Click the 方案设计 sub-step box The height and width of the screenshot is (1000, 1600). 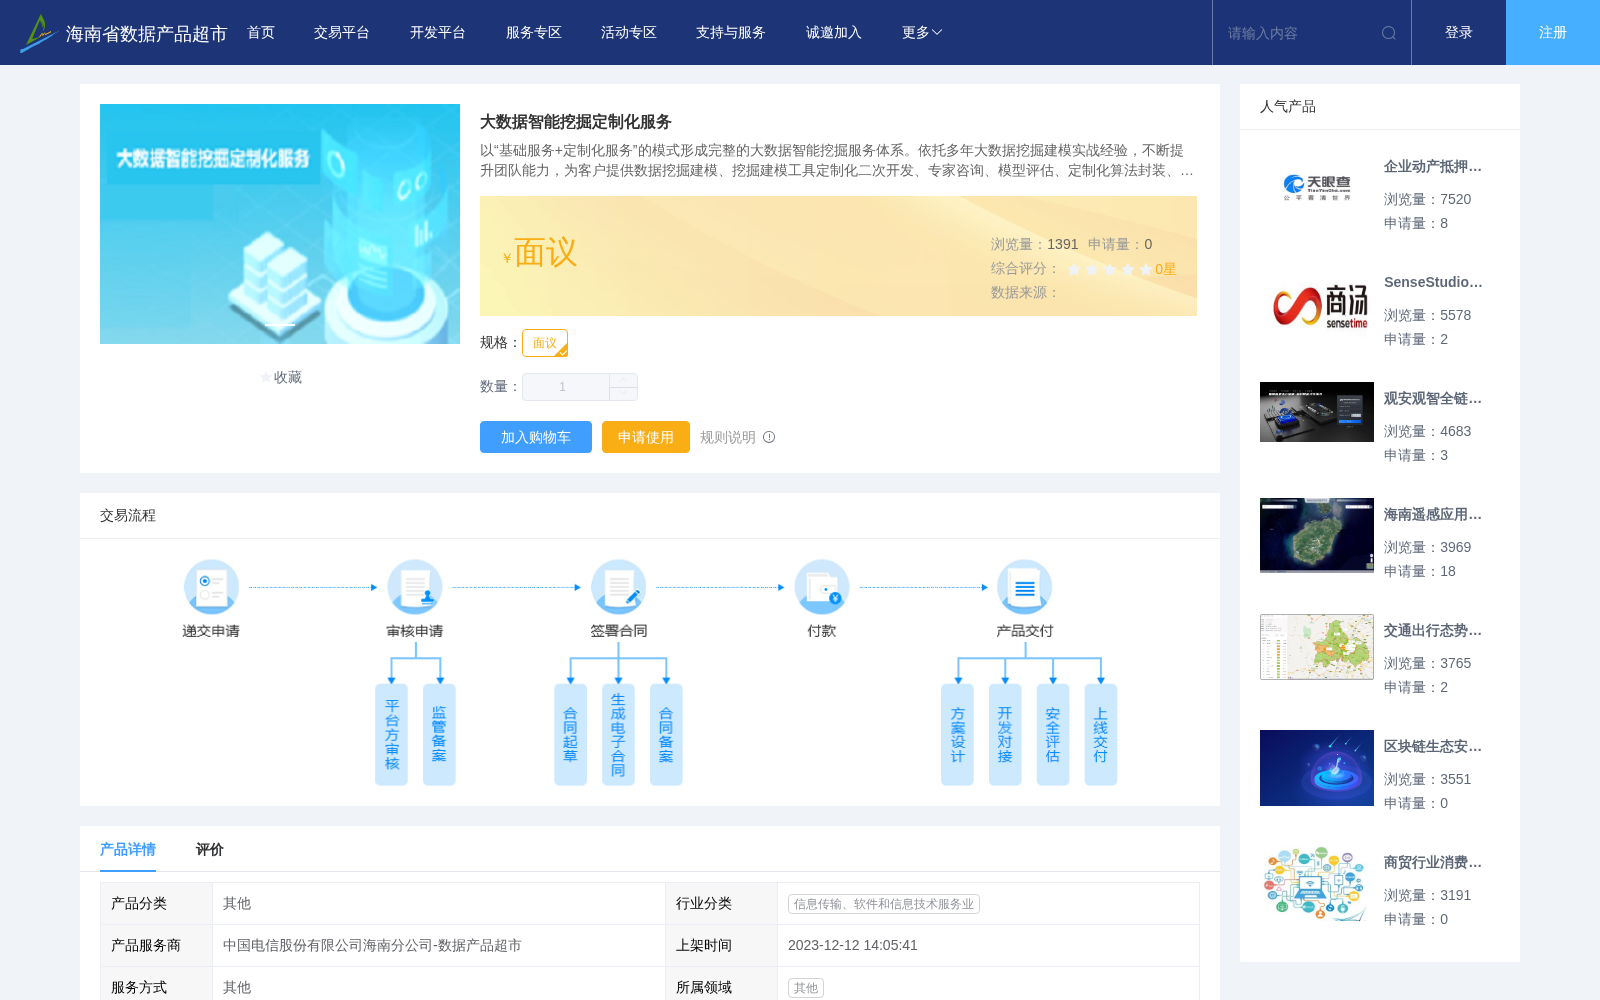[x=957, y=735]
